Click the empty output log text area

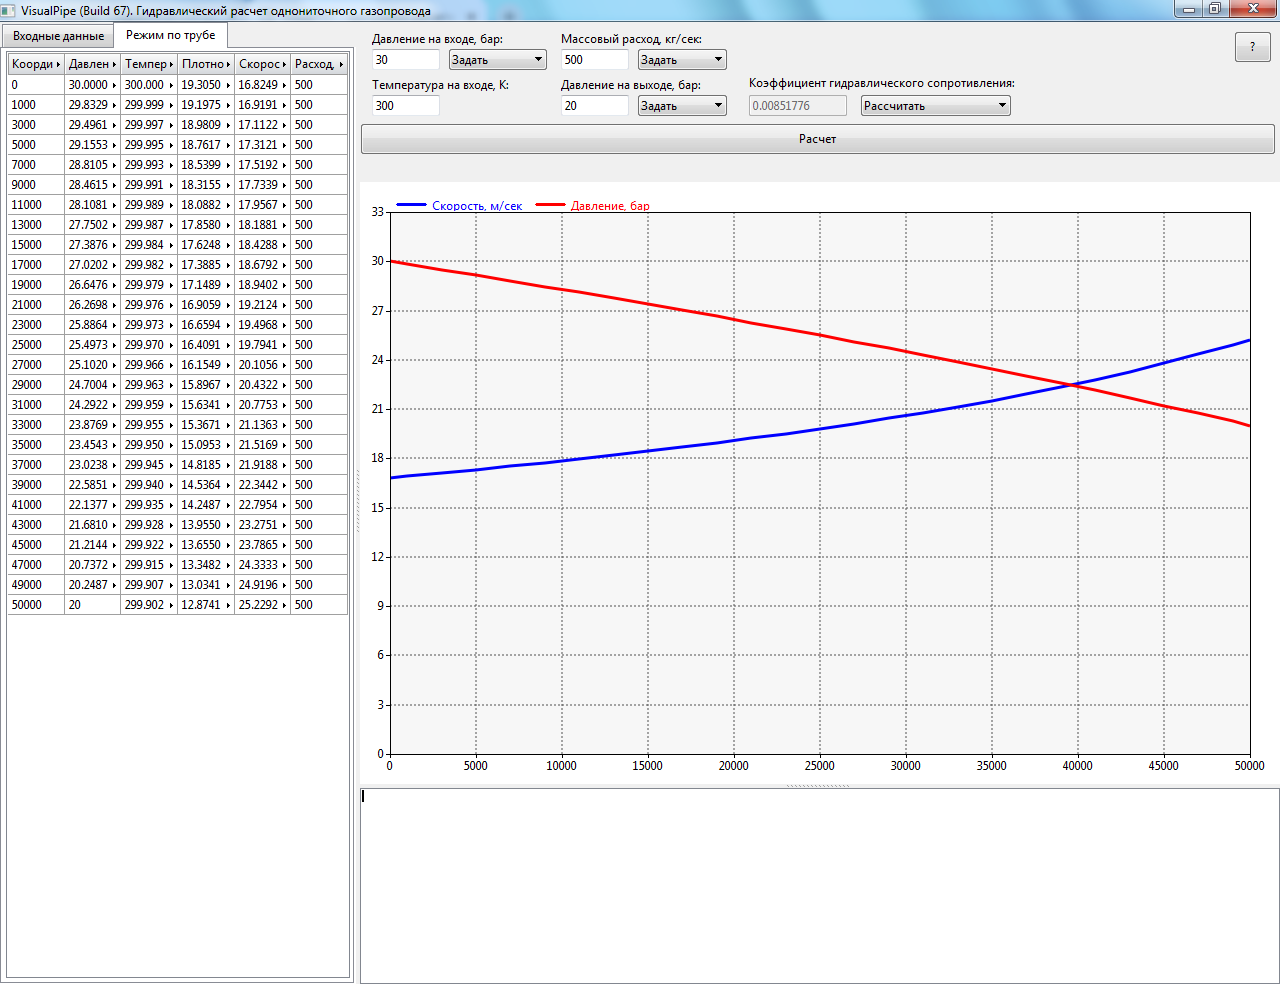click(819, 885)
